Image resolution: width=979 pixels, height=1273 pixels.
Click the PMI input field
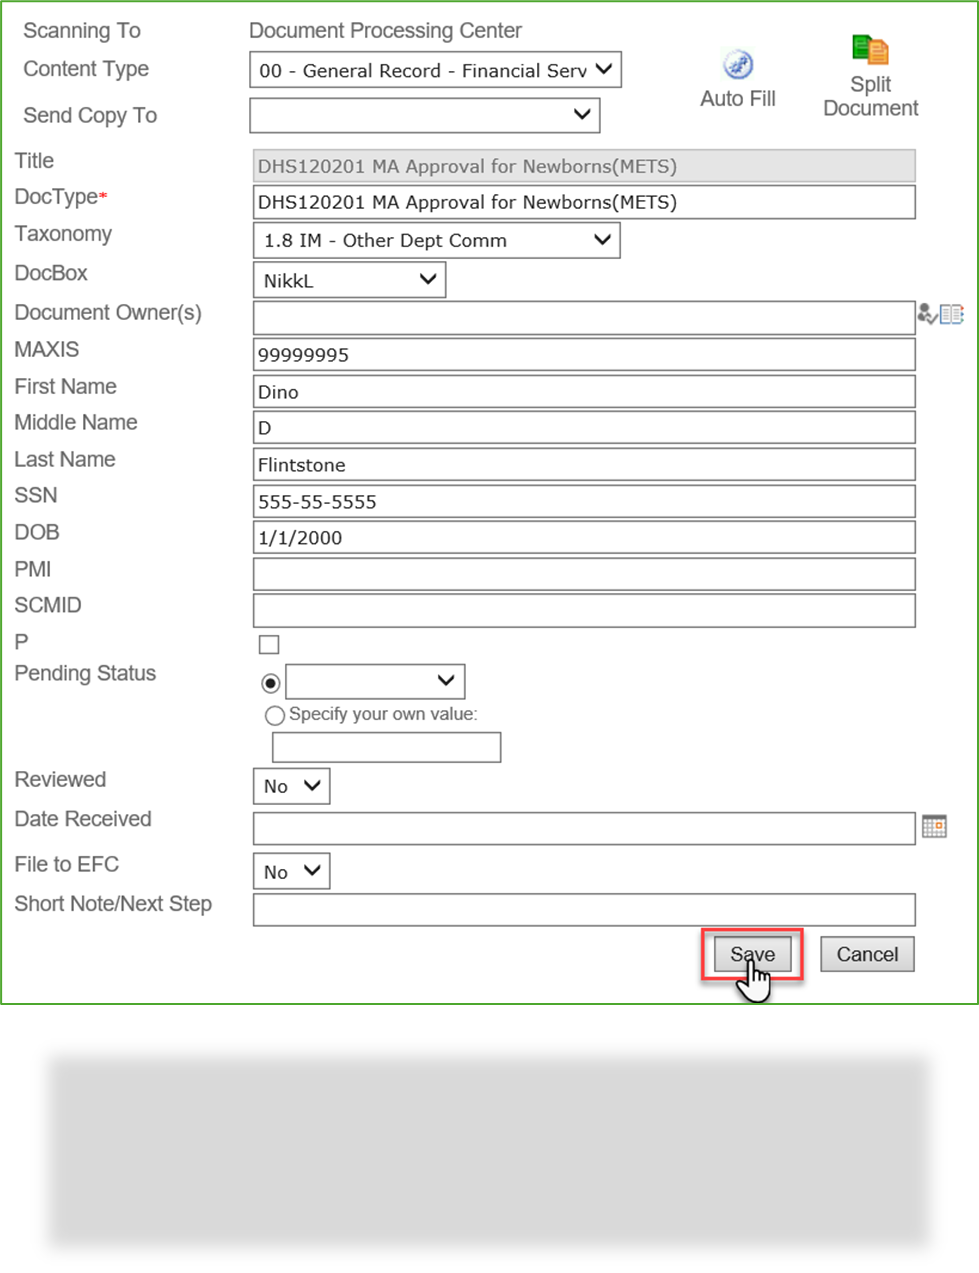584,573
